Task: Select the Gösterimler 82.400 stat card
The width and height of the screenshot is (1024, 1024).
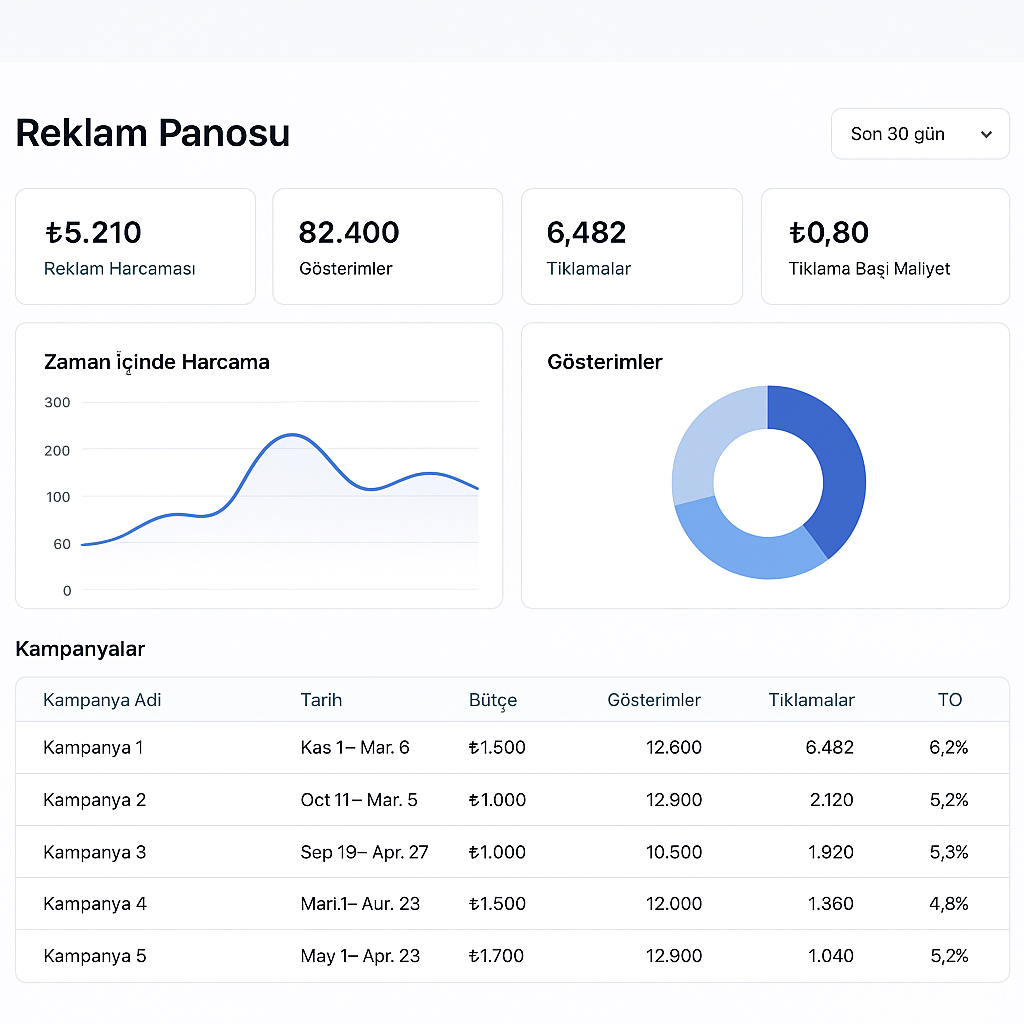Action: [387, 246]
